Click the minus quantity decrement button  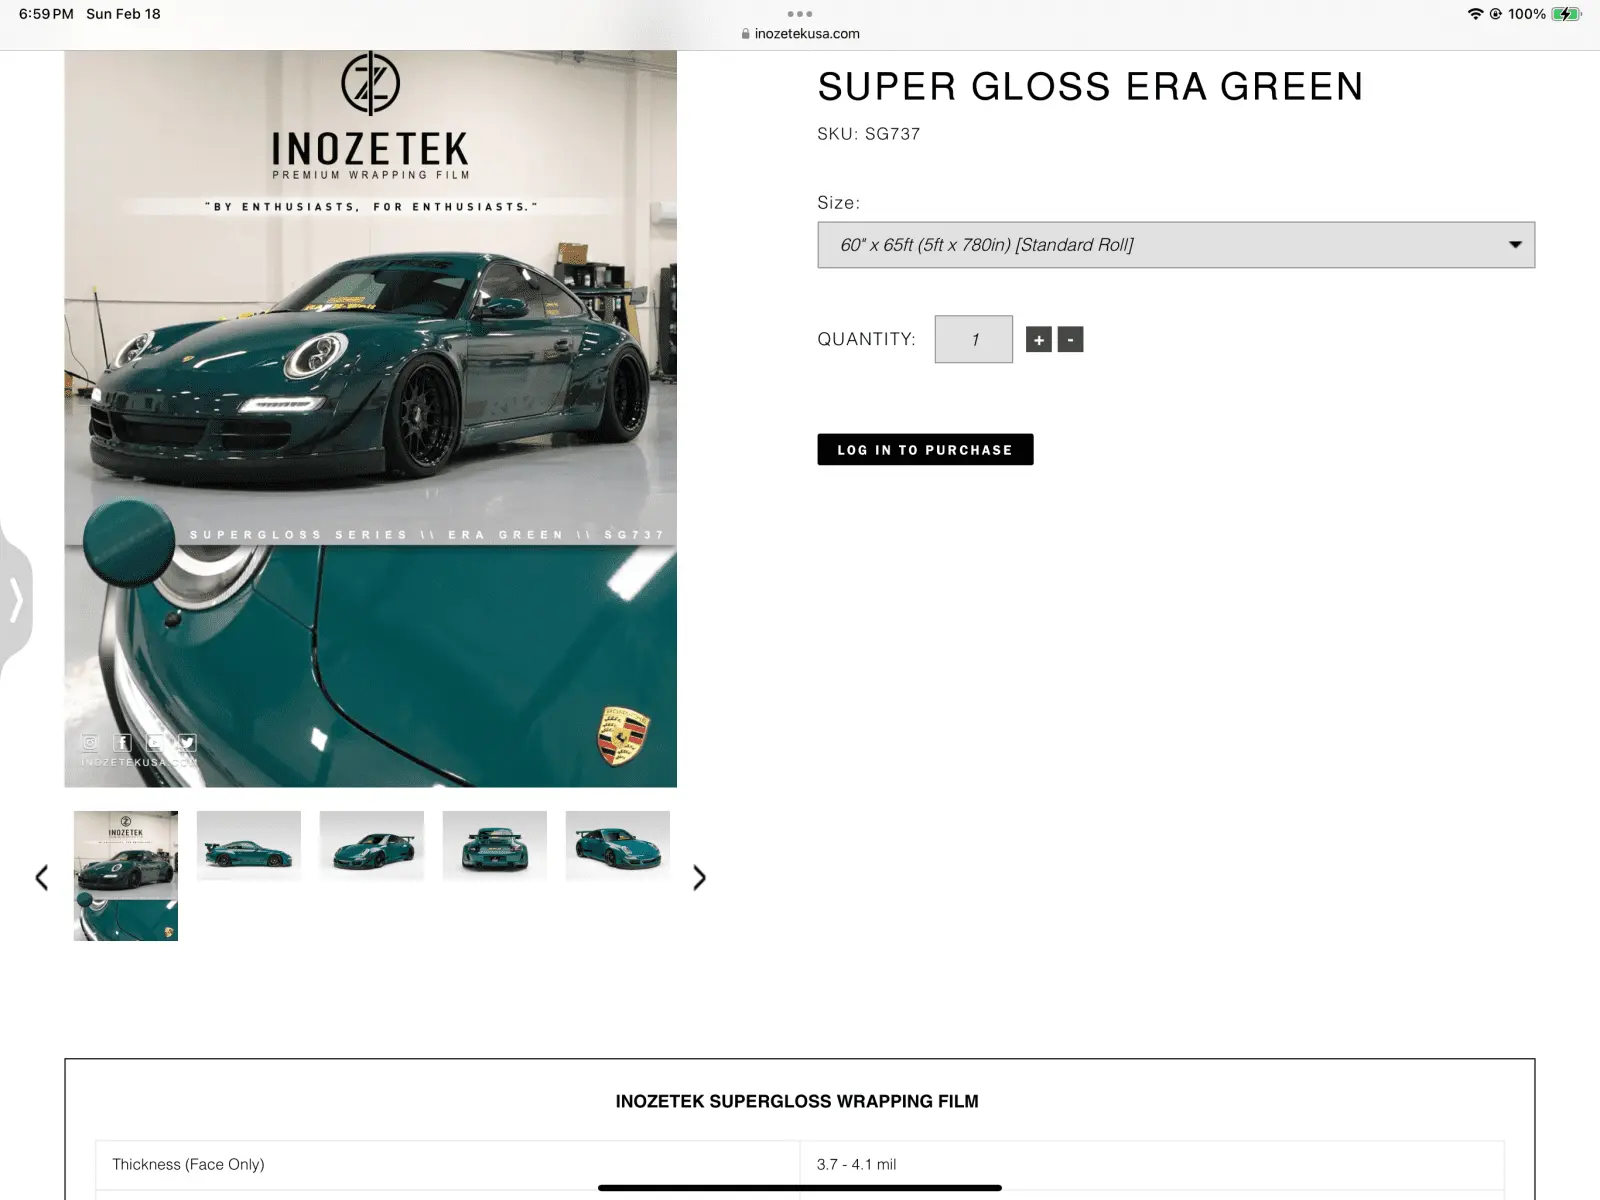coord(1070,340)
